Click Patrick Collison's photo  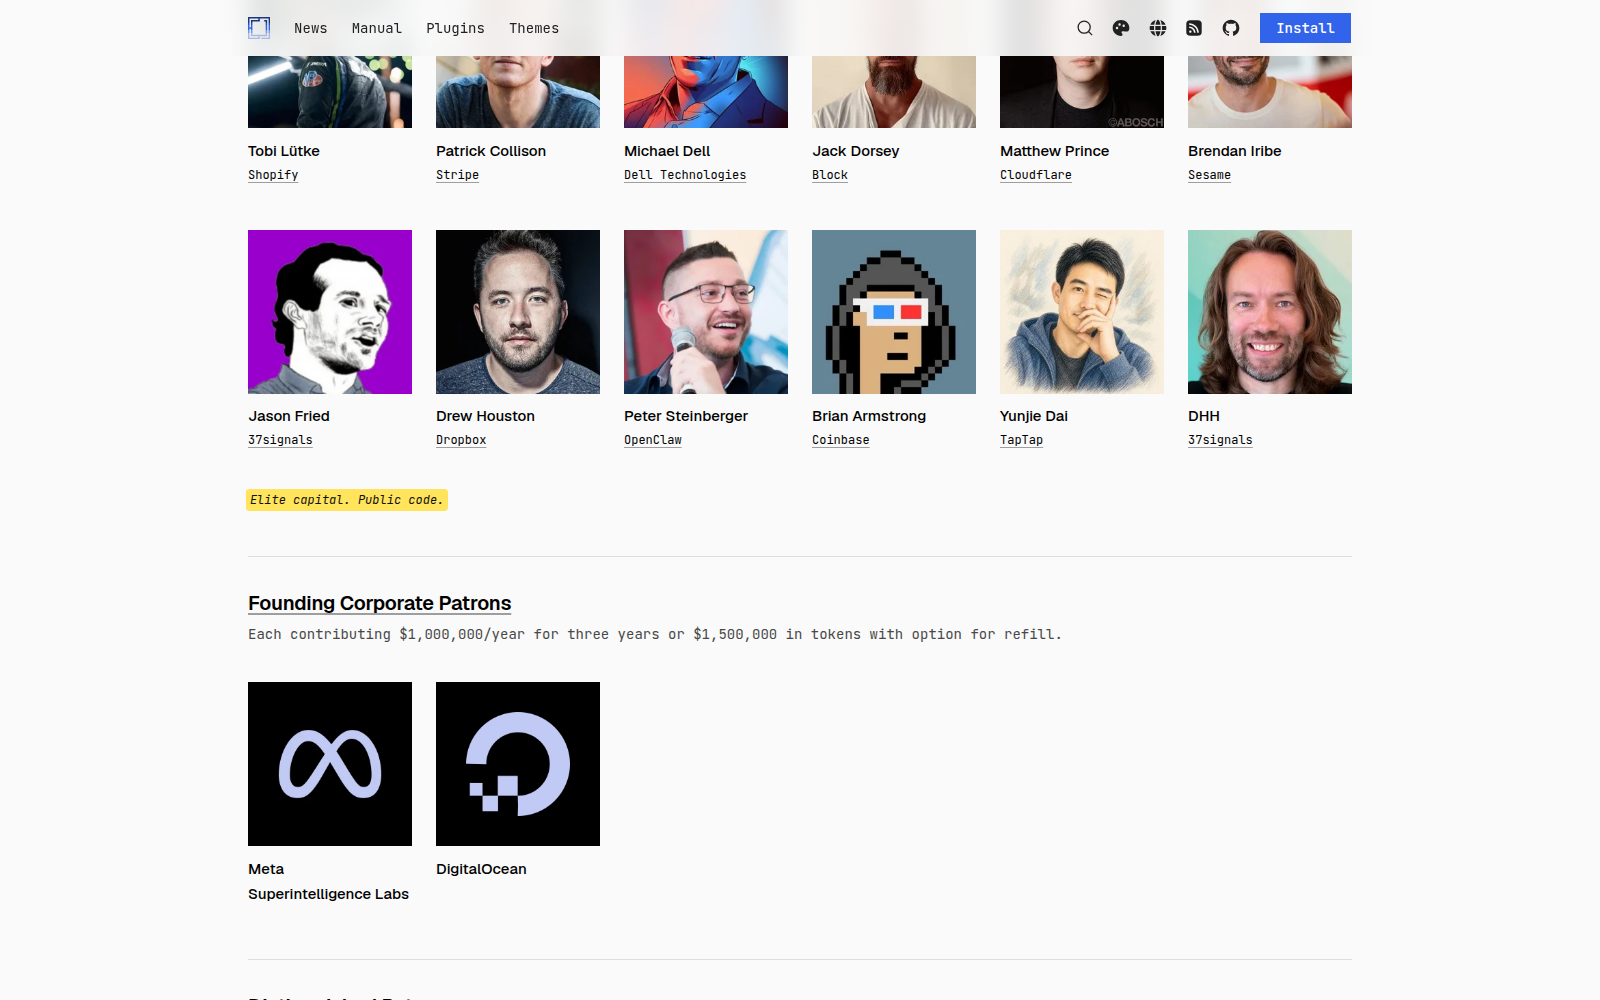[518, 92]
